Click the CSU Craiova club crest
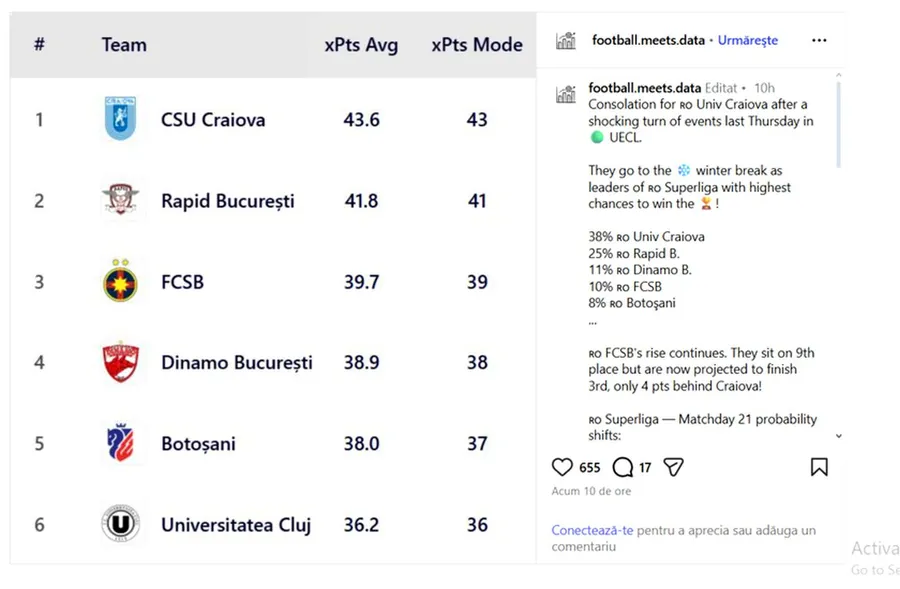 [x=120, y=119]
